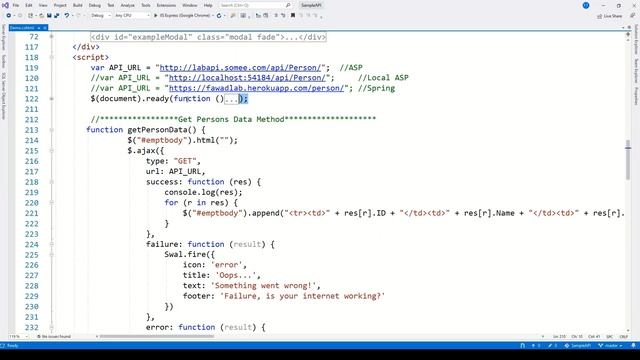Image resolution: width=640 pixels, height=360 pixels.
Task: Click inside the Search (Ctrl+Q) box
Action: (x=252, y=5)
